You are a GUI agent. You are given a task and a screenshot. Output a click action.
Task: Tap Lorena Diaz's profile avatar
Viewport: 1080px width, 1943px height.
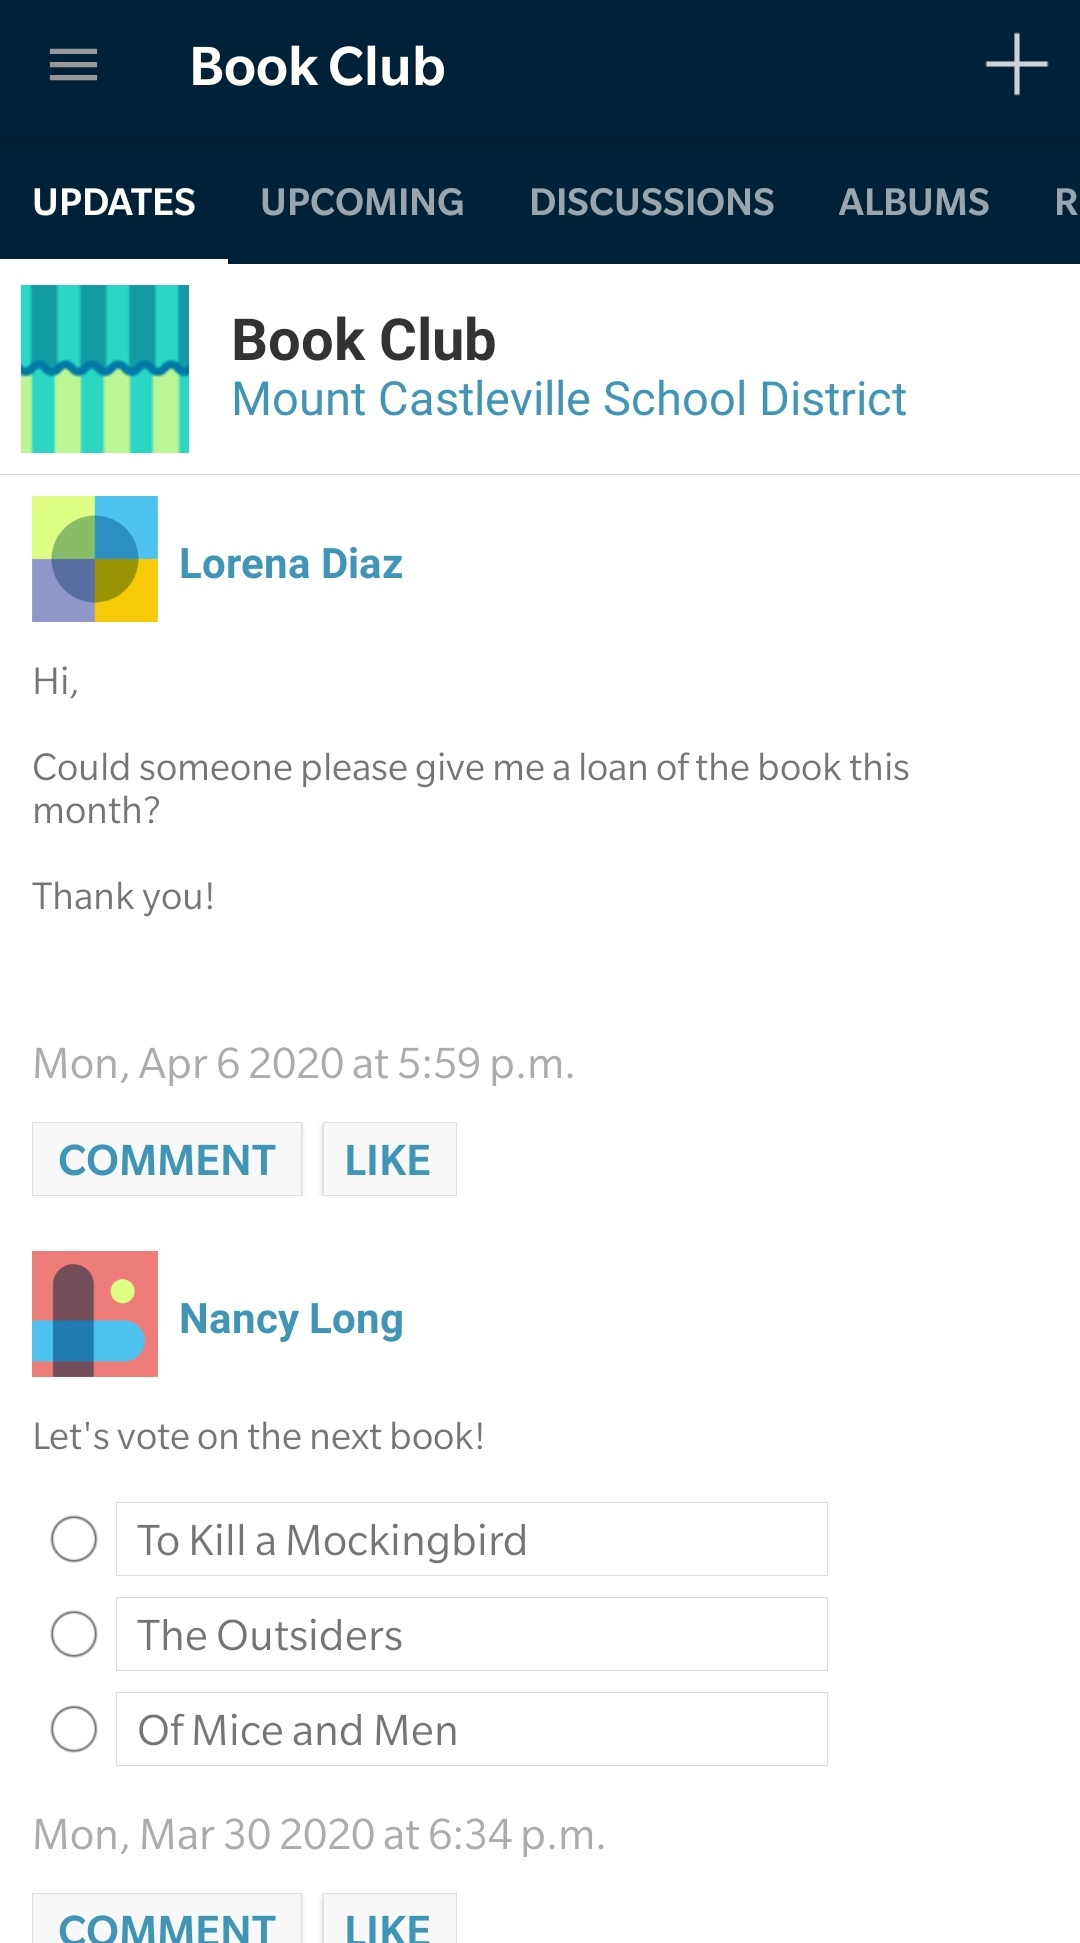95,559
